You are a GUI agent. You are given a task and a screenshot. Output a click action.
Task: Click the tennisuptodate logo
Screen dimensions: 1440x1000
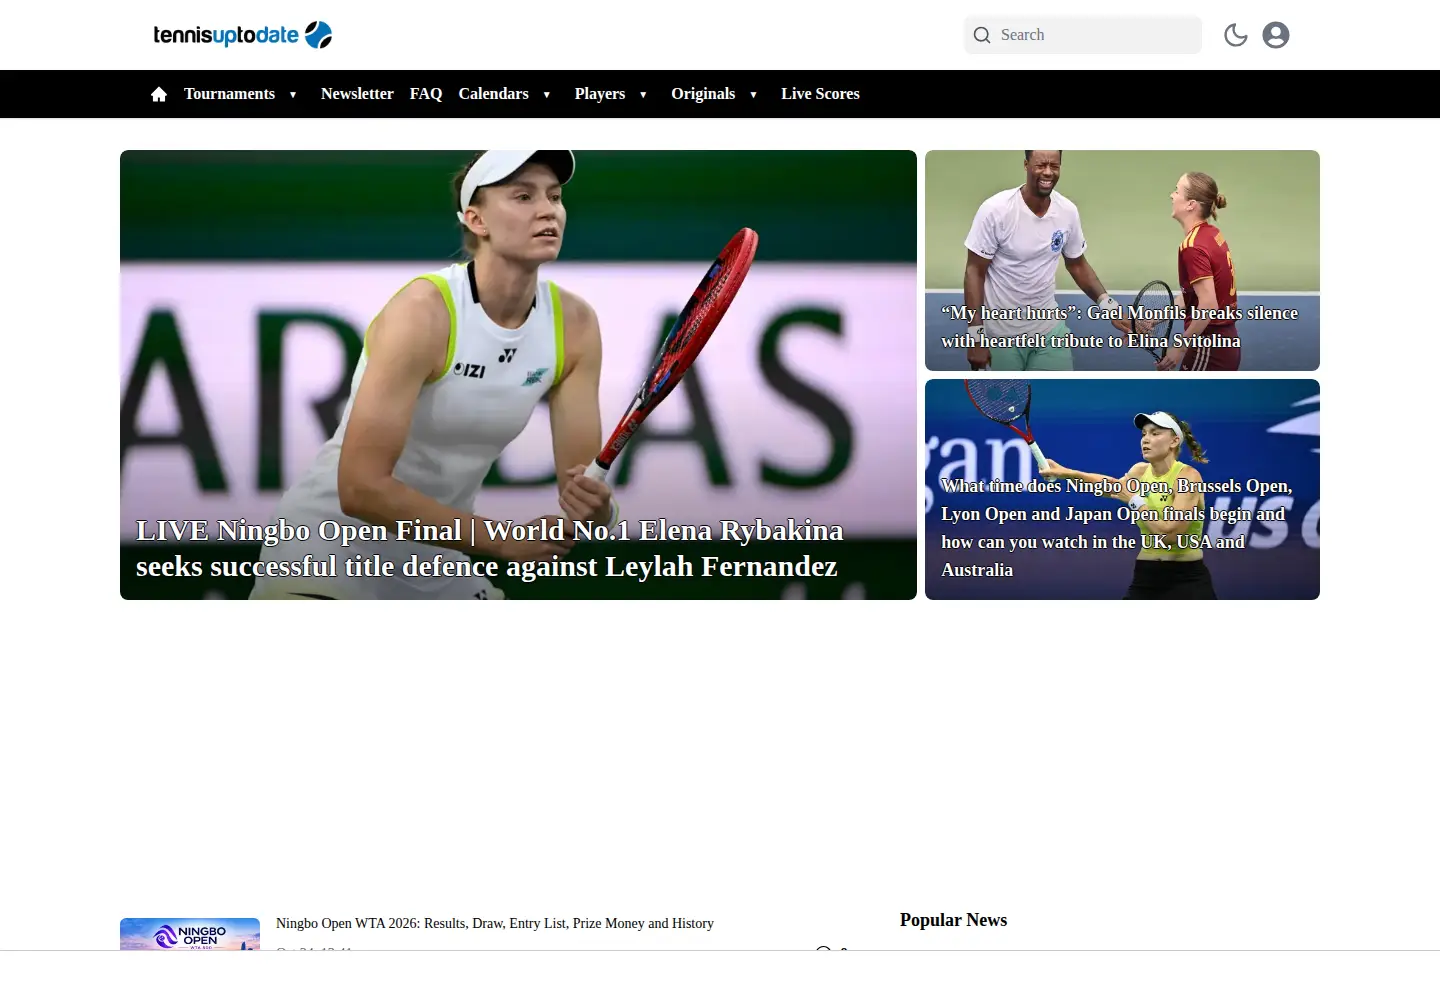point(242,35)
